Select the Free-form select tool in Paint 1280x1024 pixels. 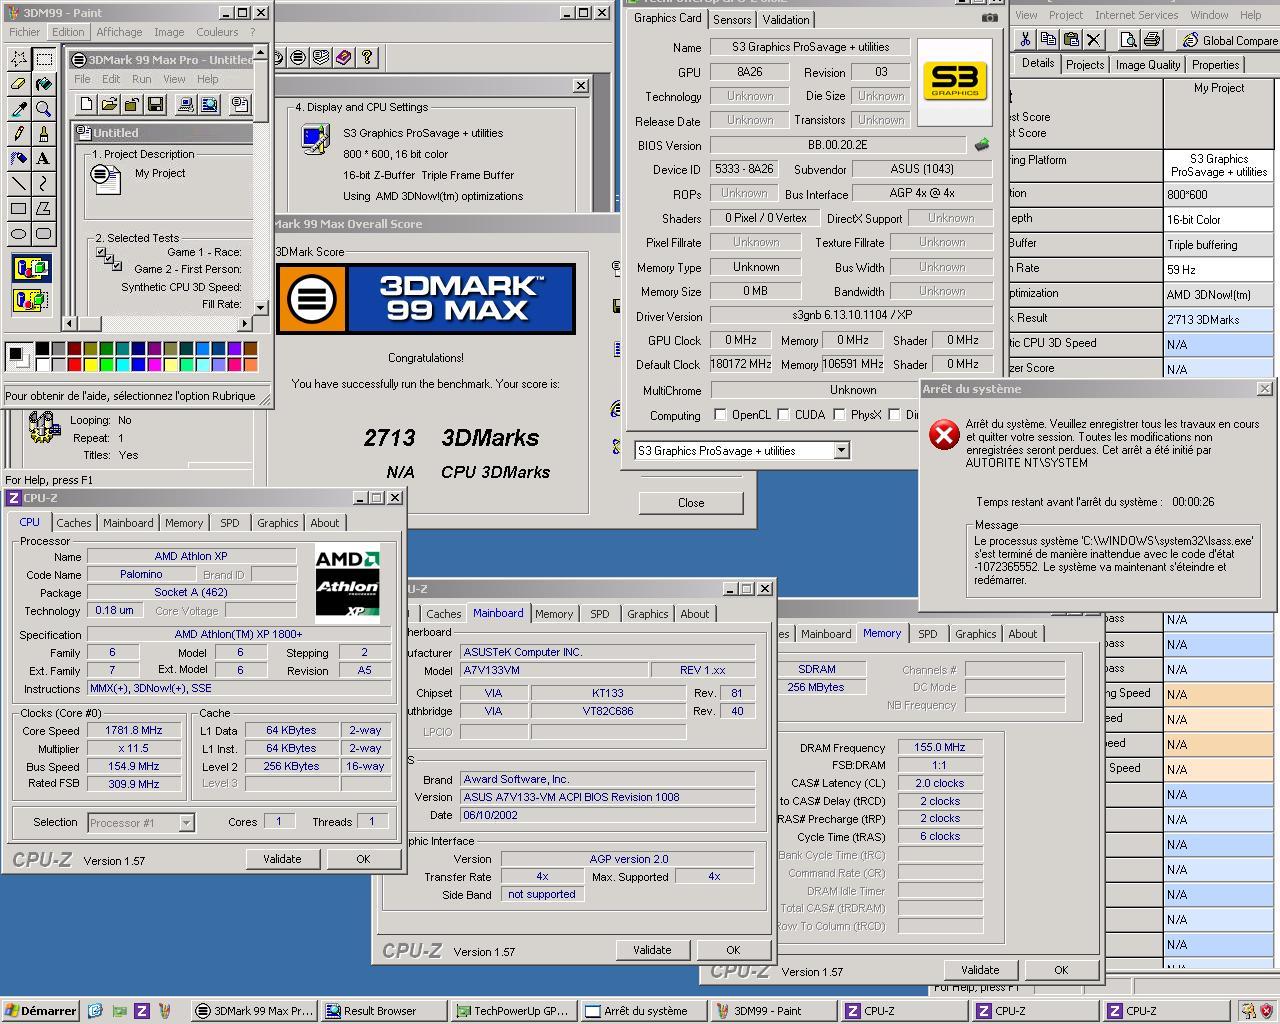click(x=18, y=59)
